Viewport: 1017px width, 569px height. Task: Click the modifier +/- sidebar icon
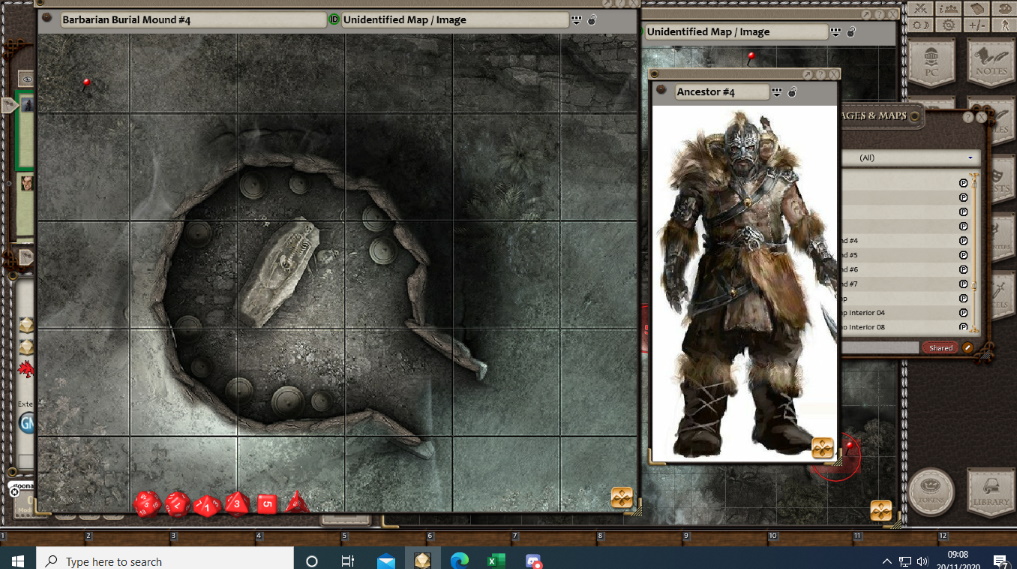pos(977,25)
